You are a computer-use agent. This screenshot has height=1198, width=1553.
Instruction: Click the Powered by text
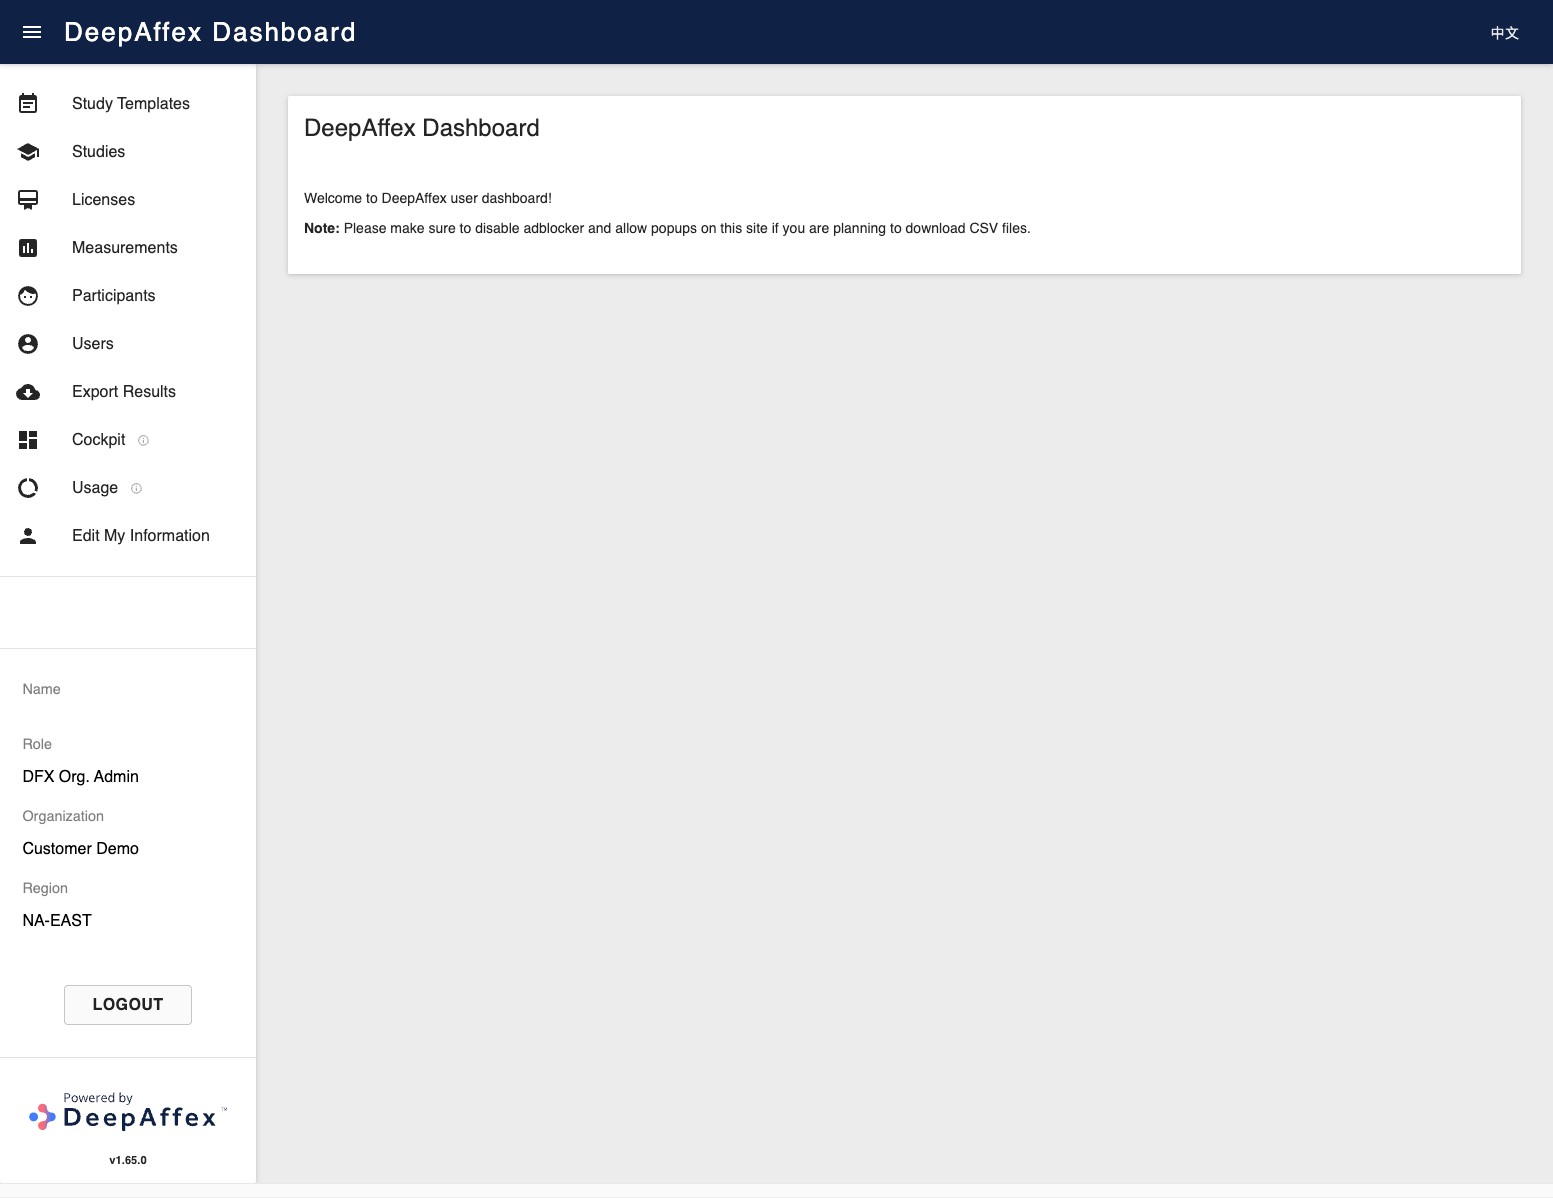click(x=98, y=1097)
